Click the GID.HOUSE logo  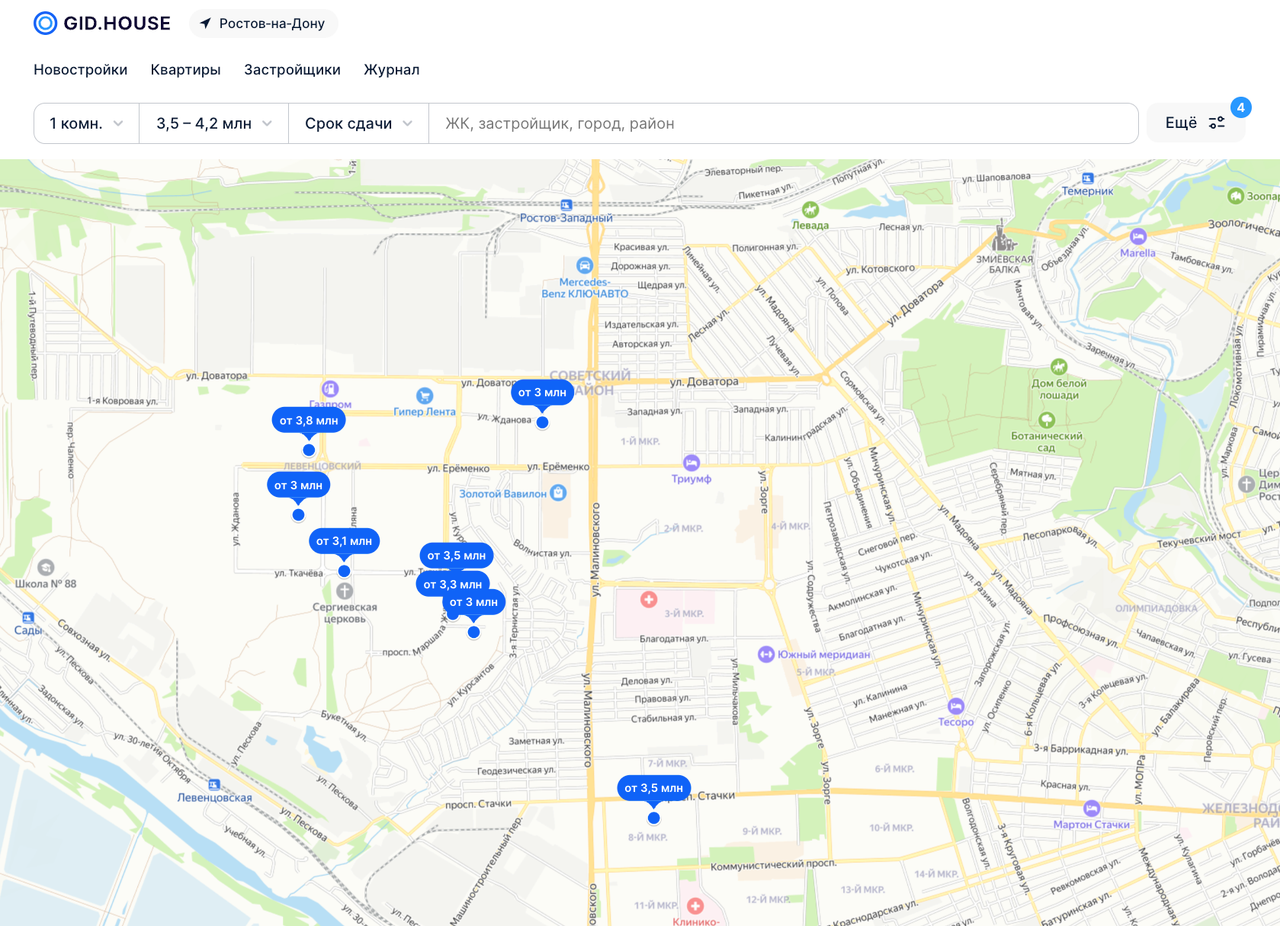pyautogui.click(x=102, y=23)
